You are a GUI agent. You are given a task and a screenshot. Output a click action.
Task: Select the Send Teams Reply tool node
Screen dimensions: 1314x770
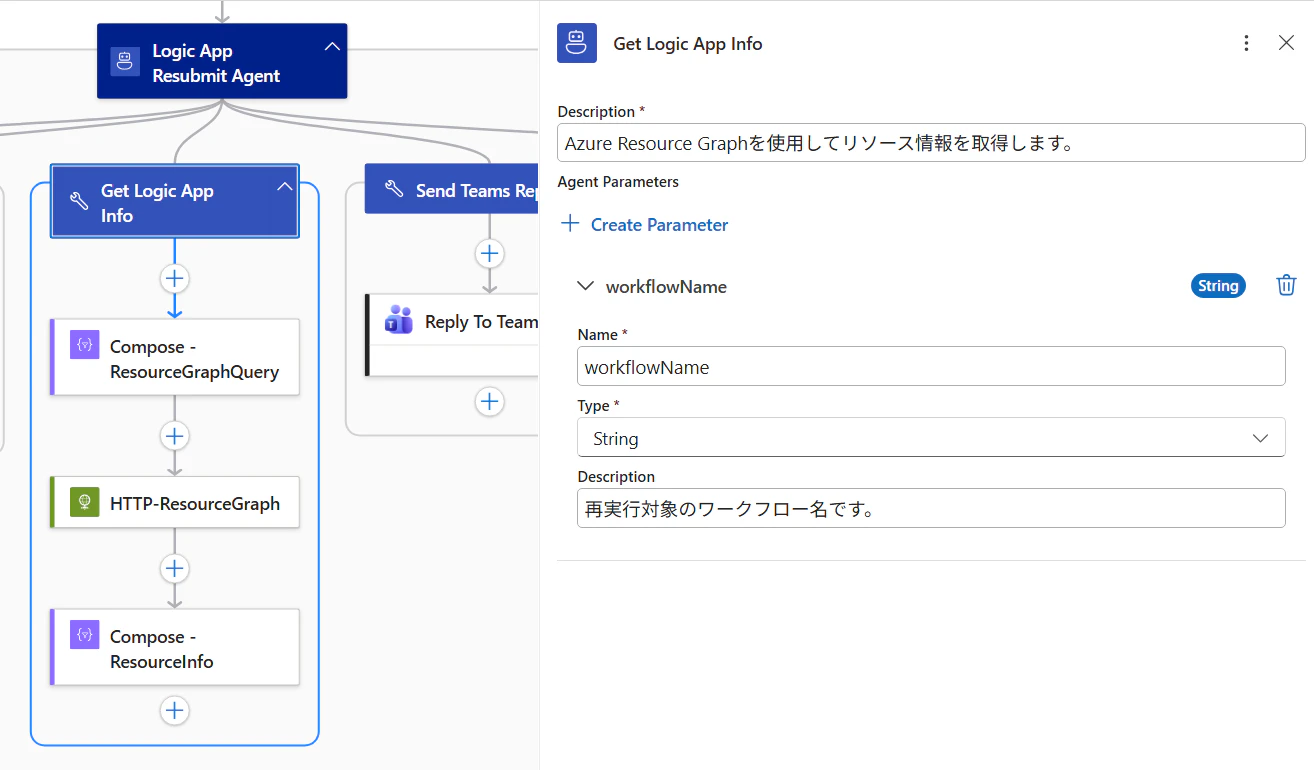[x=452, y=189]
